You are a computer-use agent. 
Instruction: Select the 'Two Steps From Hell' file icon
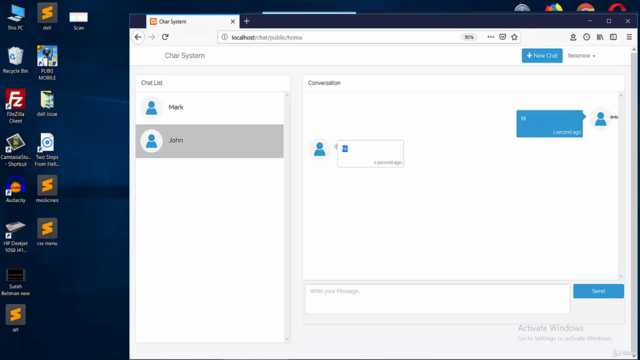[x=47, y=150]
